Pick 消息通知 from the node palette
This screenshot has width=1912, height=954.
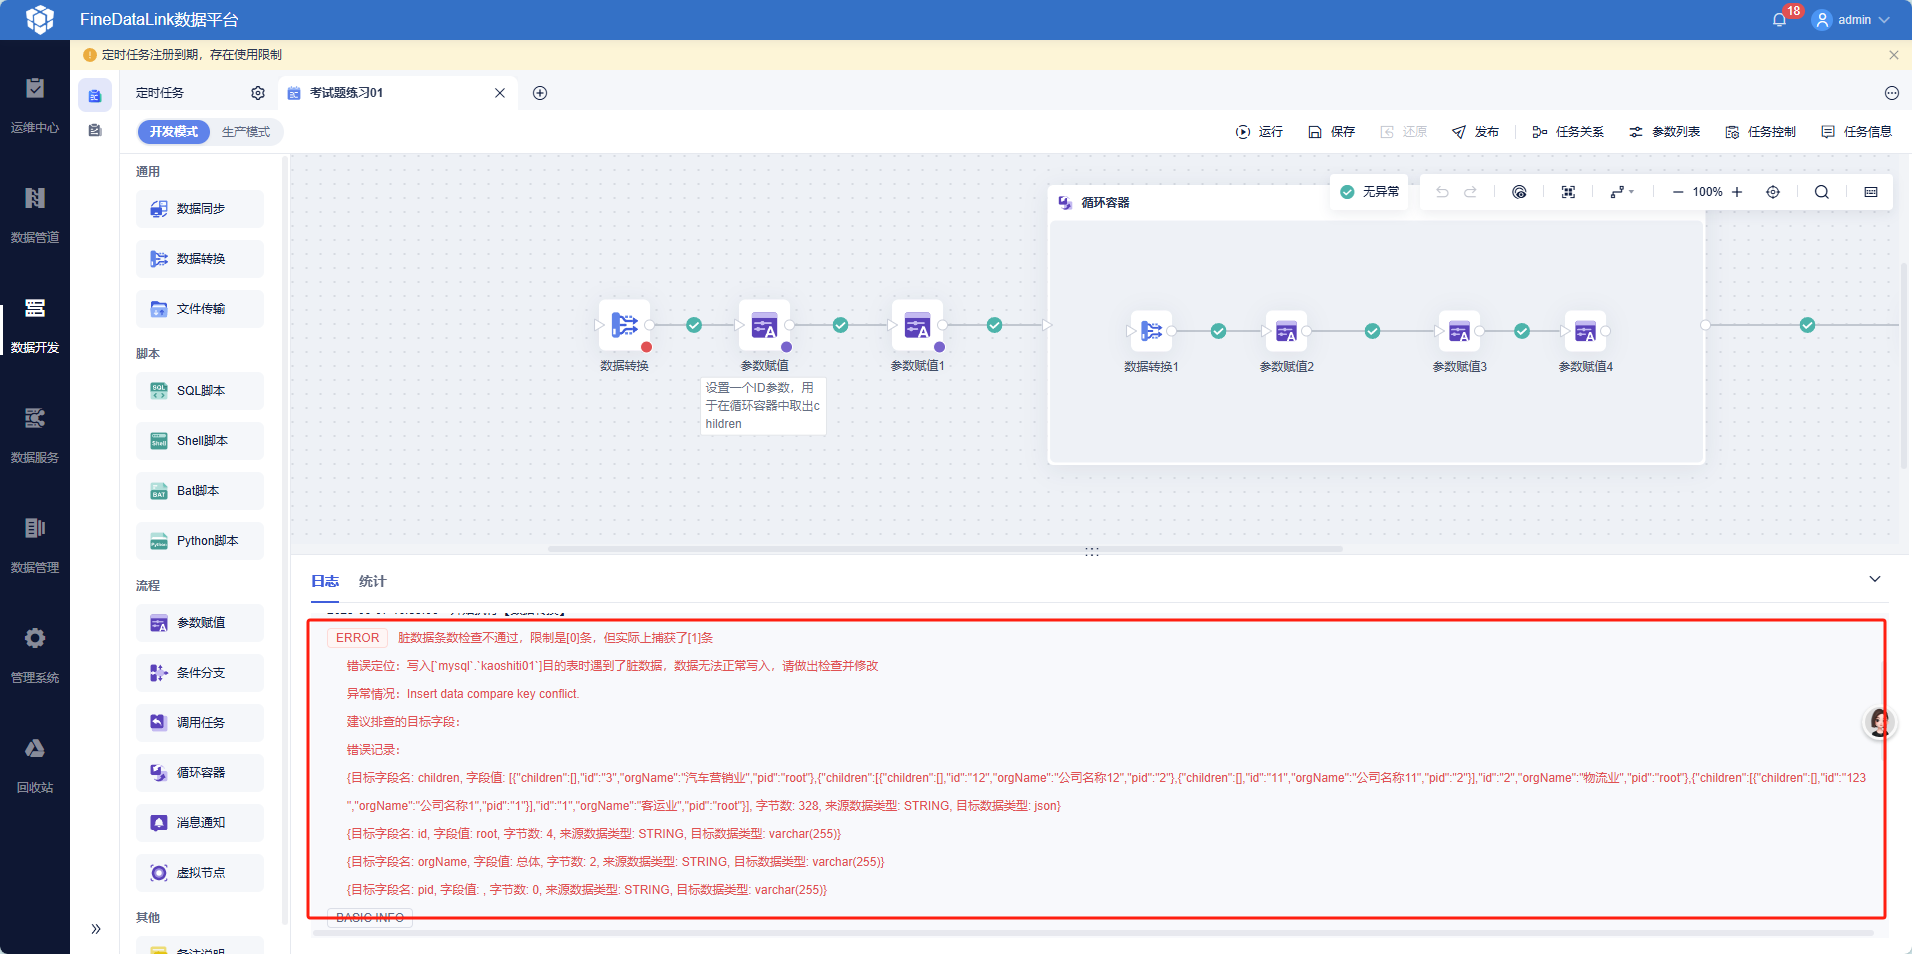(x=200, y=823)
